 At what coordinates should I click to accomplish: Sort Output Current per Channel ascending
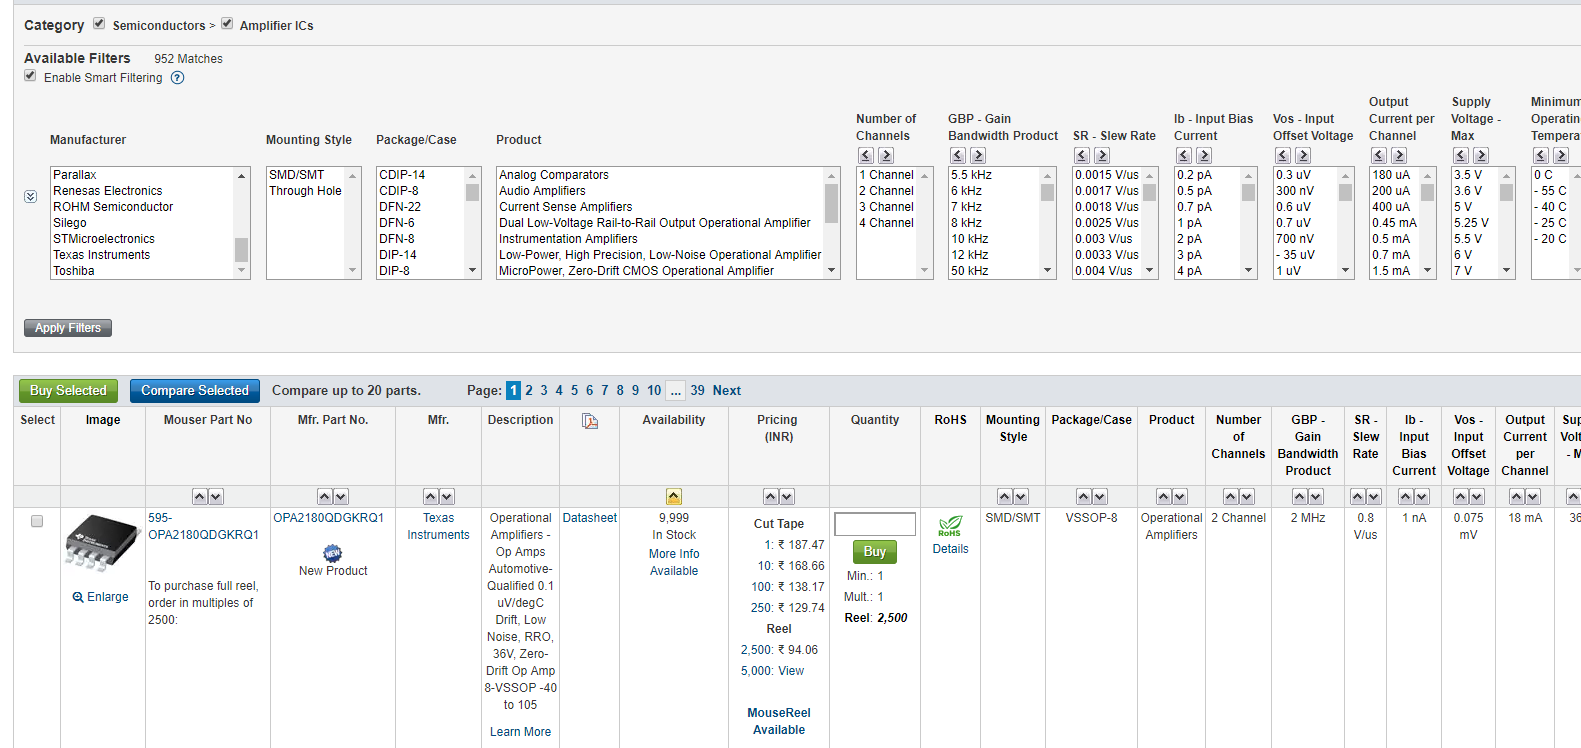[1517, 497]
